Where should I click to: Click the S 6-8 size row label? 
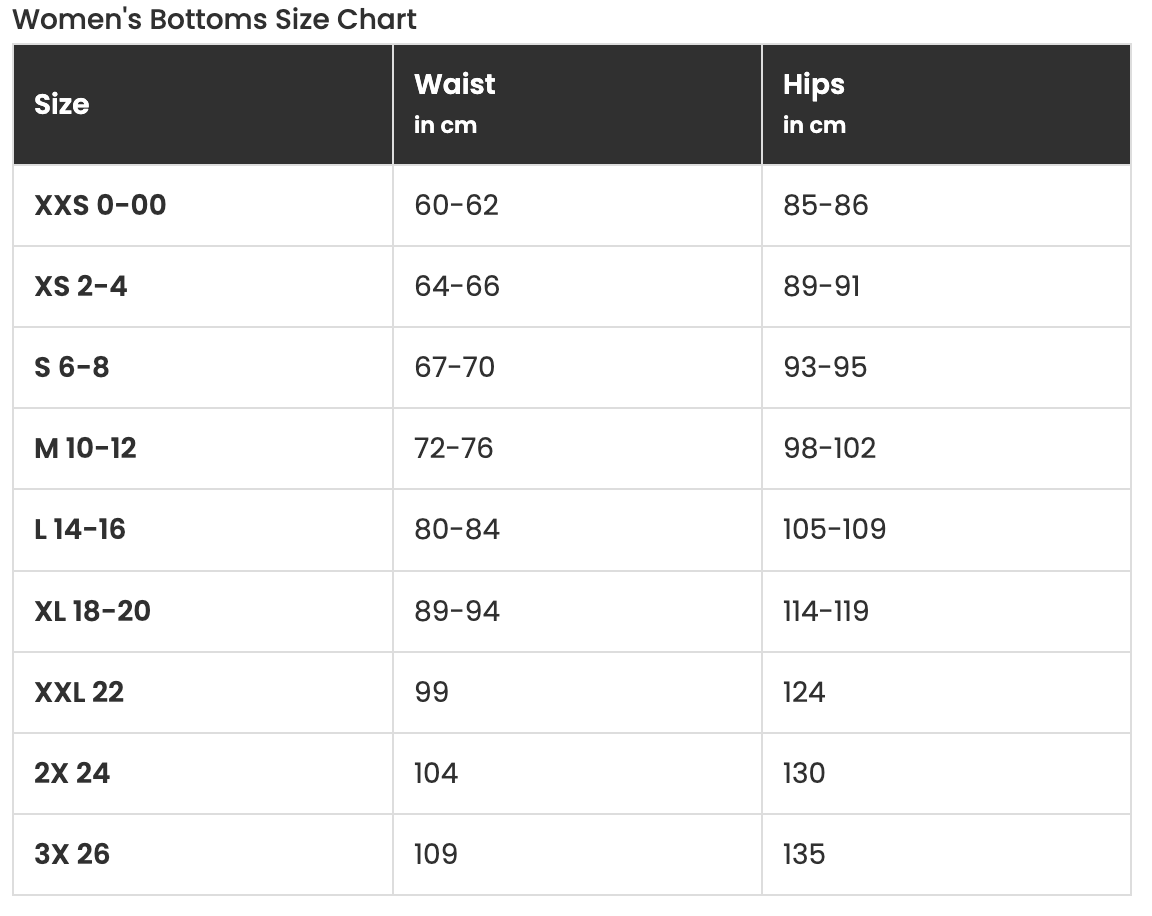[x=72, y=367]
